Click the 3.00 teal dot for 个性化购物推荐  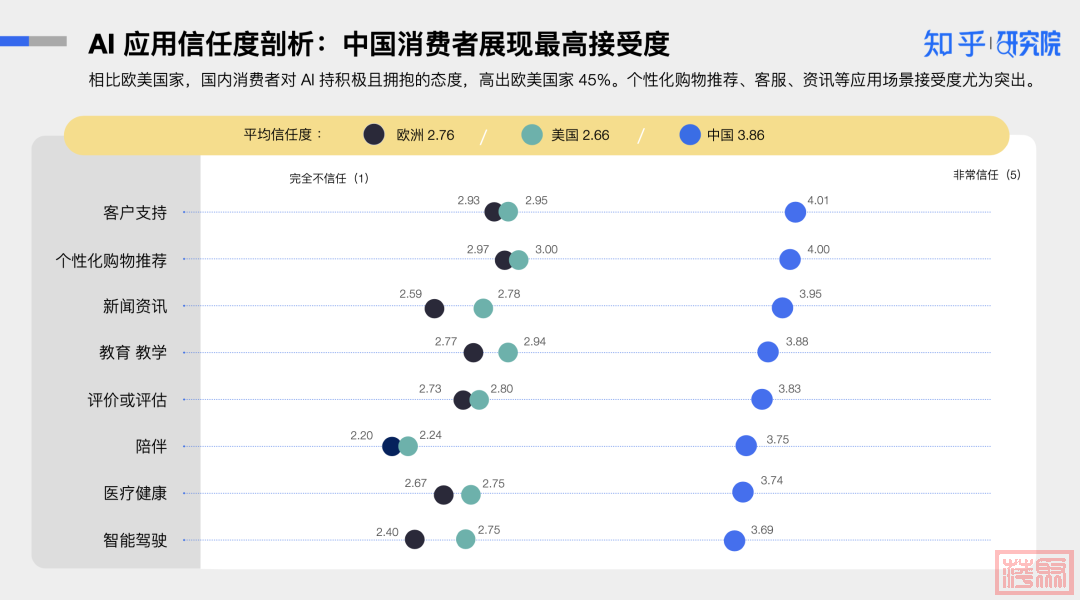[x=519, y=260]
